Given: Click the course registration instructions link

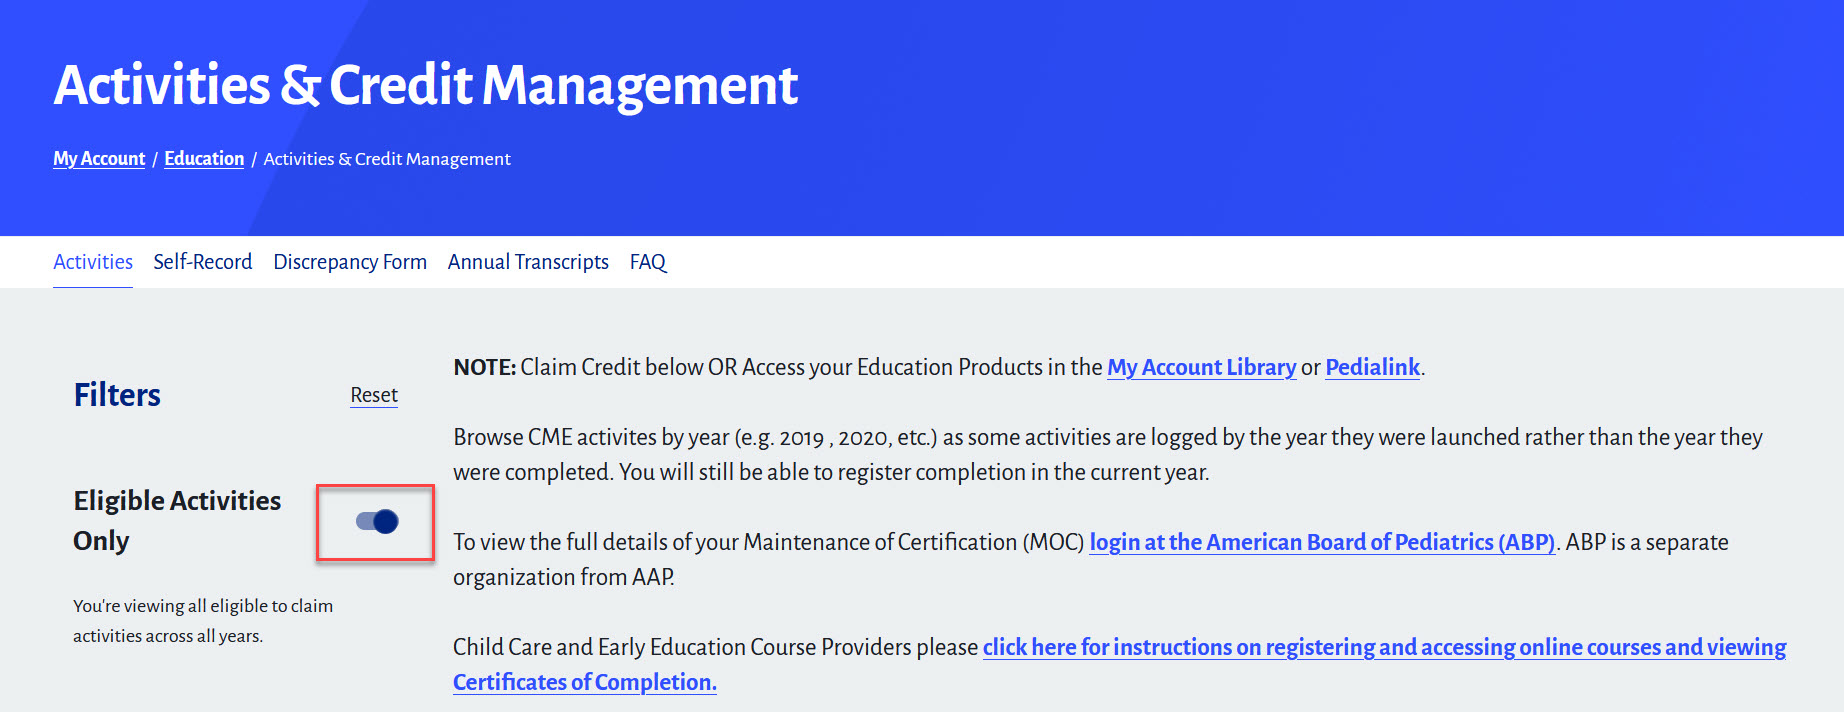Looking at the screenshot, I should (1384, 647).
